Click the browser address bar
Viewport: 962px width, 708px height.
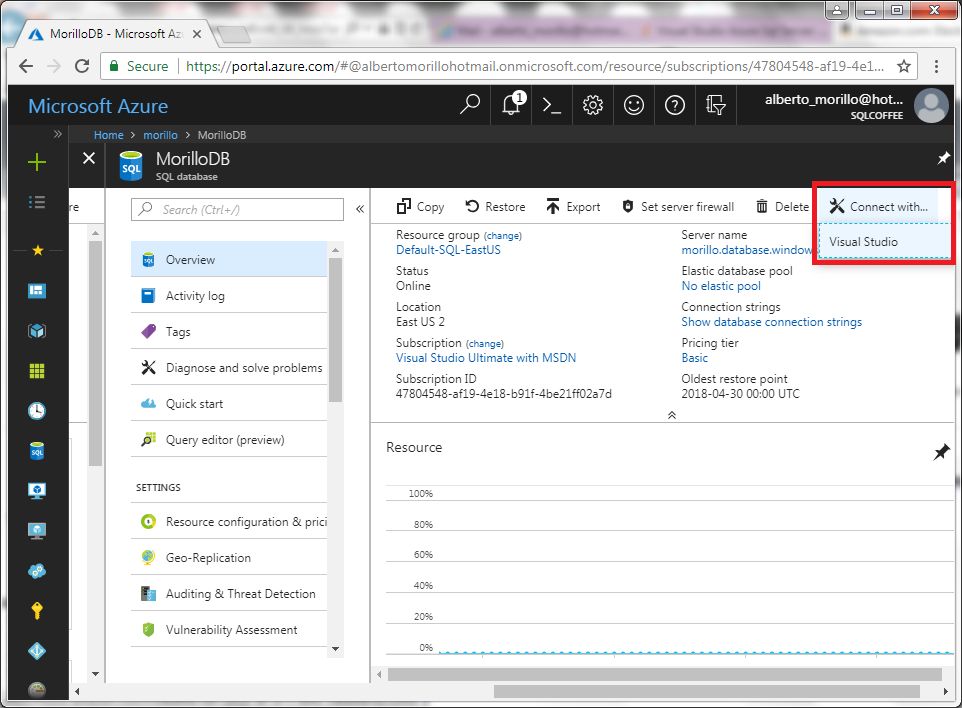509,66
